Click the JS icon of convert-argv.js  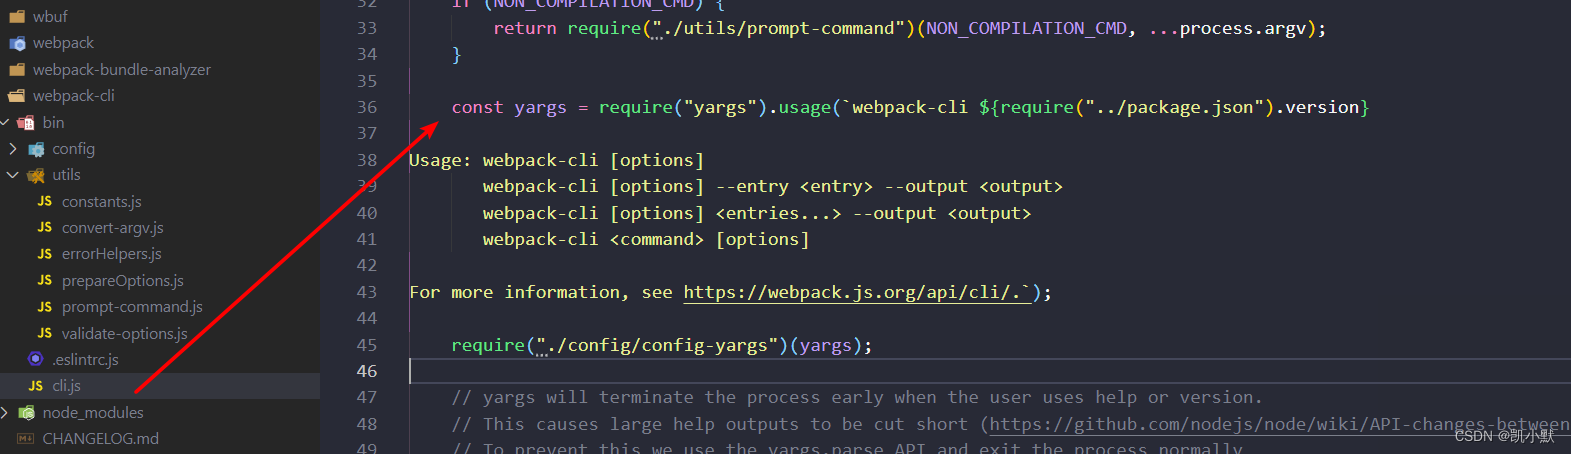[x=45, y=228]
